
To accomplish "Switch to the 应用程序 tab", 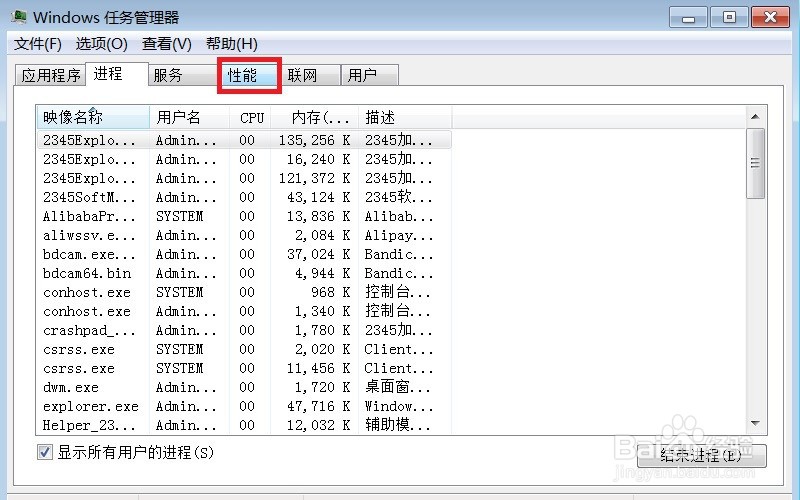I will [x=51, y=76].
